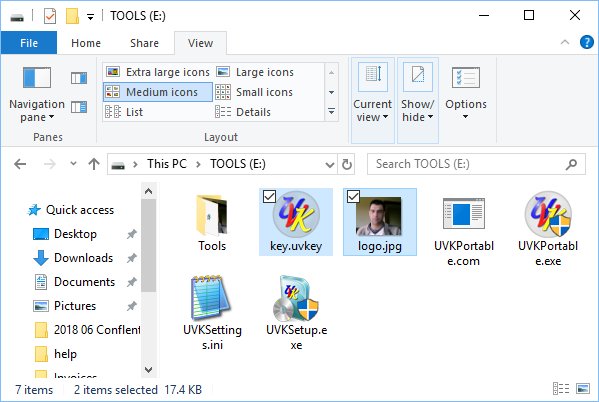Click the View ribbon tab
Image resolution: width=599 pixels, height=402 pixels.
201,43
